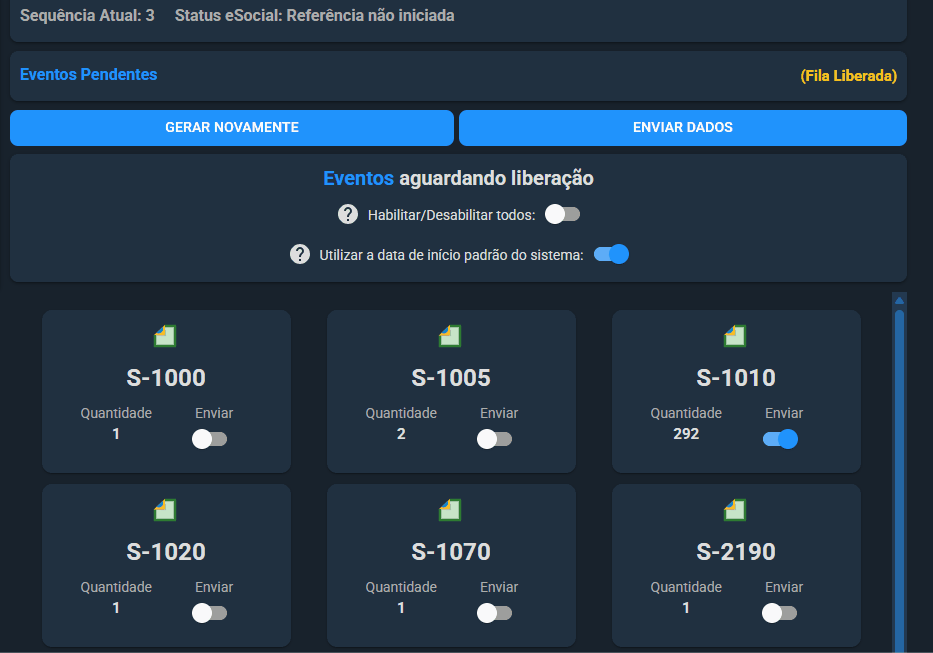Disable Enviar for S-1010
933x653 pixels.
pos(780,439)
